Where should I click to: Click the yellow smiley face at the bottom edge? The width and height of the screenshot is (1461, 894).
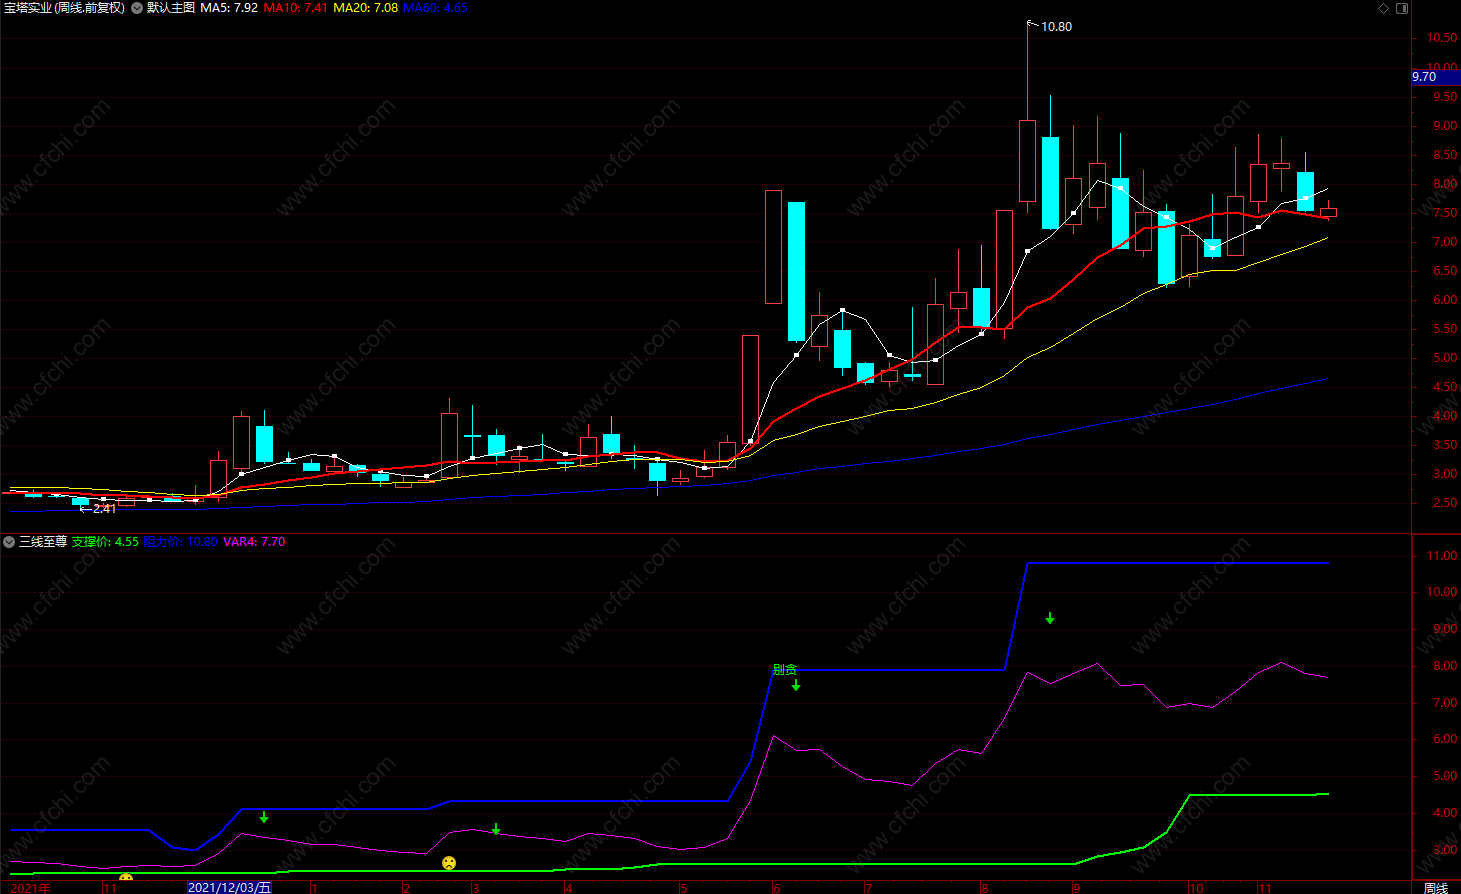click(x=126, y=878)
